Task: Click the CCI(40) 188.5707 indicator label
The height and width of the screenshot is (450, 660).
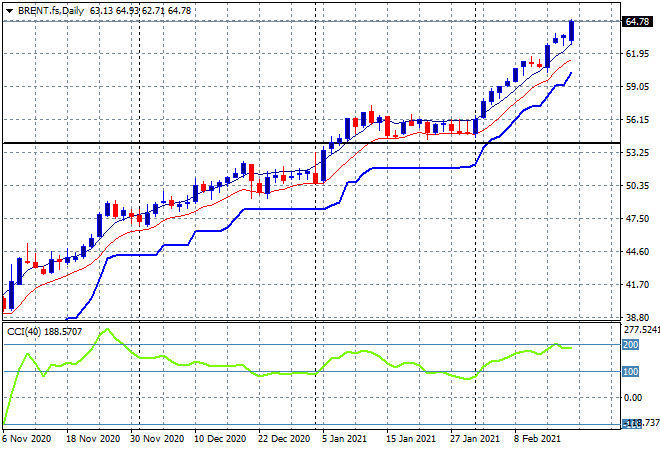Action: click(44, 332)
